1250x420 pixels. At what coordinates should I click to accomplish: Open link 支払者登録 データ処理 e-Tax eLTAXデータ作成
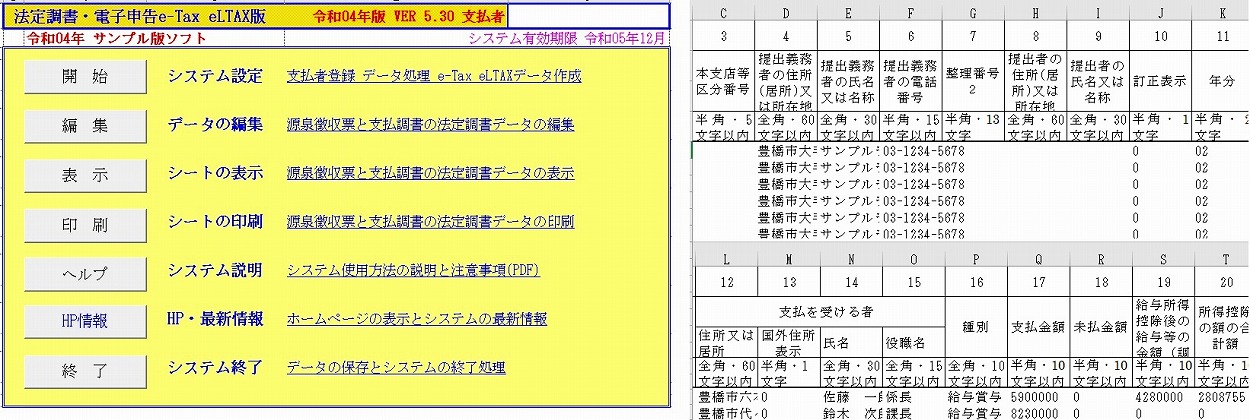(x=434, y=77)
